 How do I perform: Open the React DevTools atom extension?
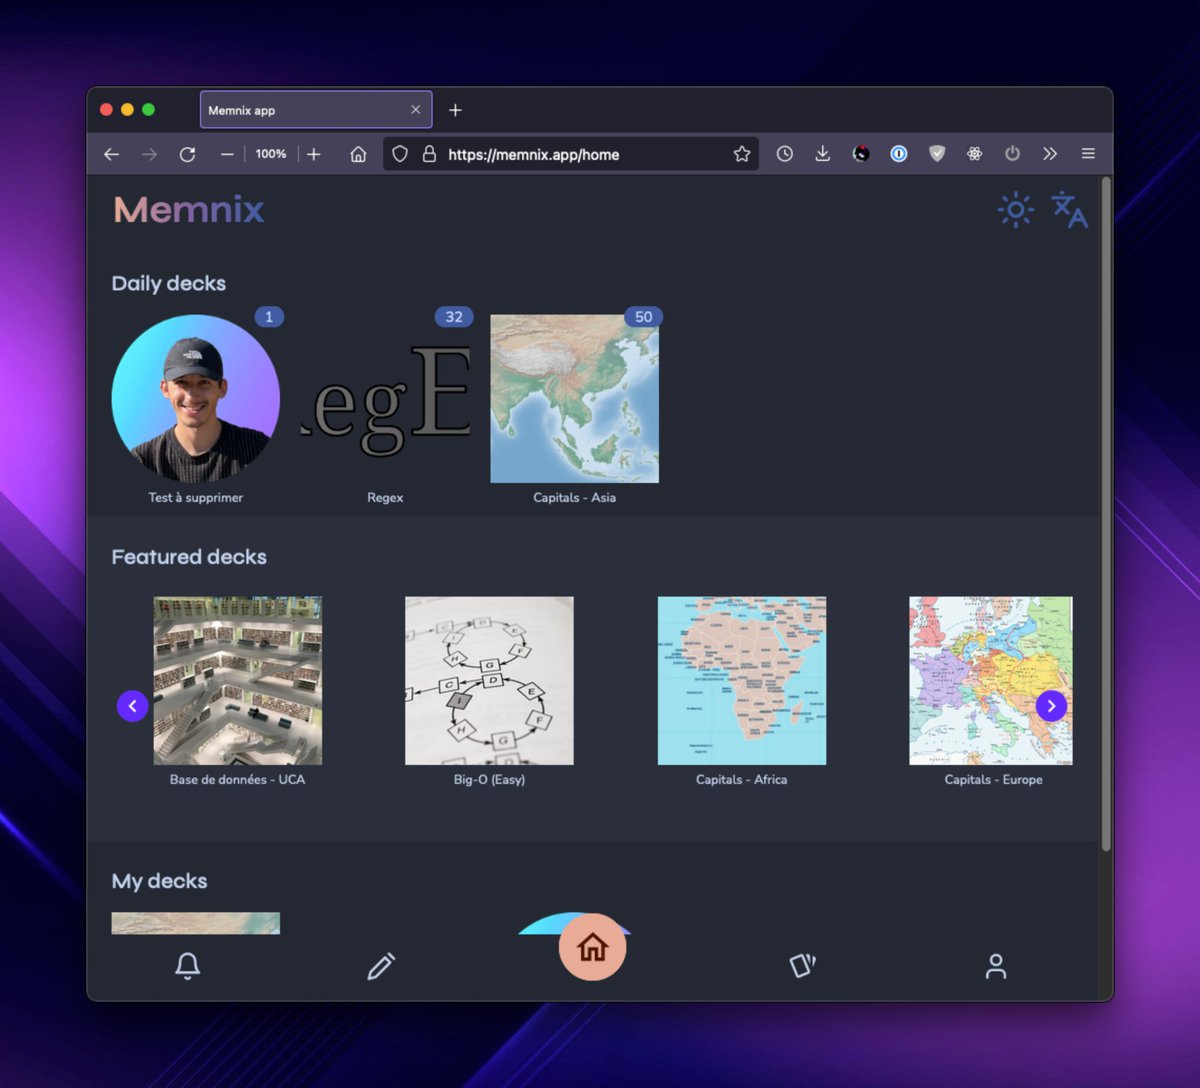(x=974, y=154)
